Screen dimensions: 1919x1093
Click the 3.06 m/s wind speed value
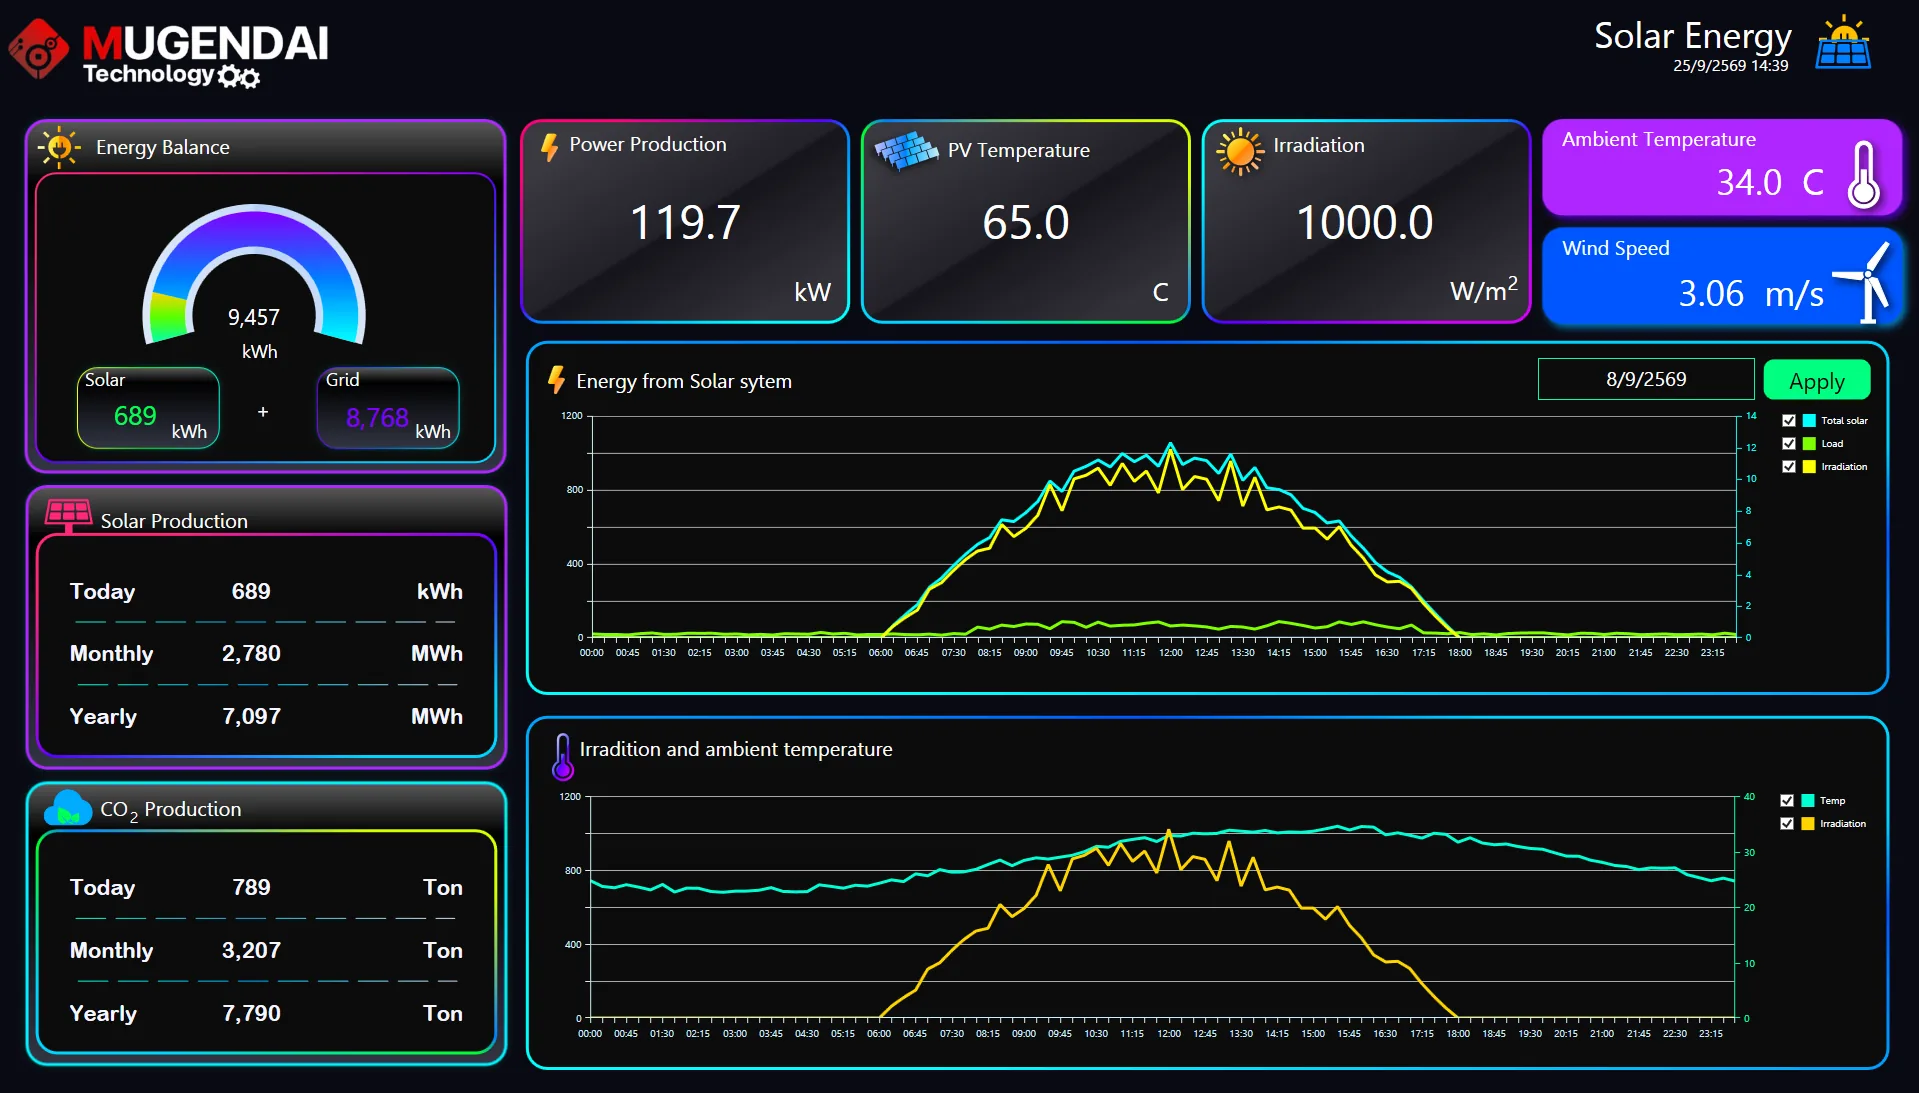point(1751,294)
